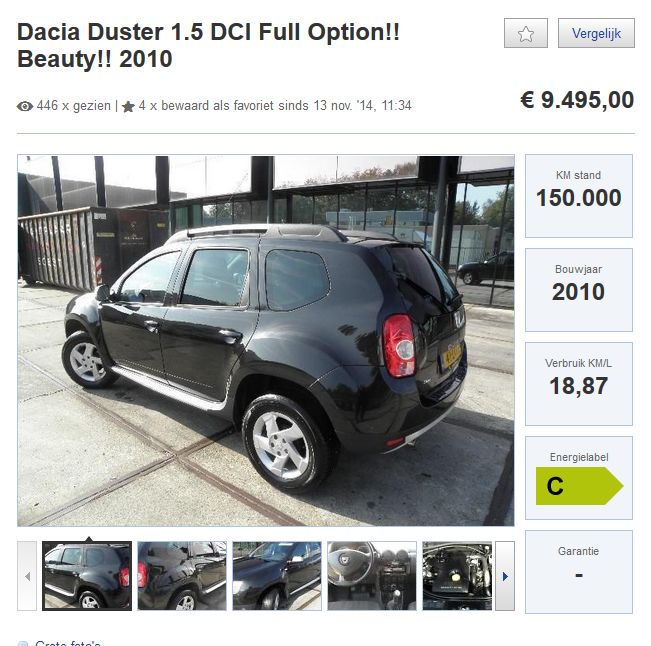The height and width of the screenshot is (646, 651).
Task: Click the dark star saved-favorites icon
Action: (x=128, y=106)
